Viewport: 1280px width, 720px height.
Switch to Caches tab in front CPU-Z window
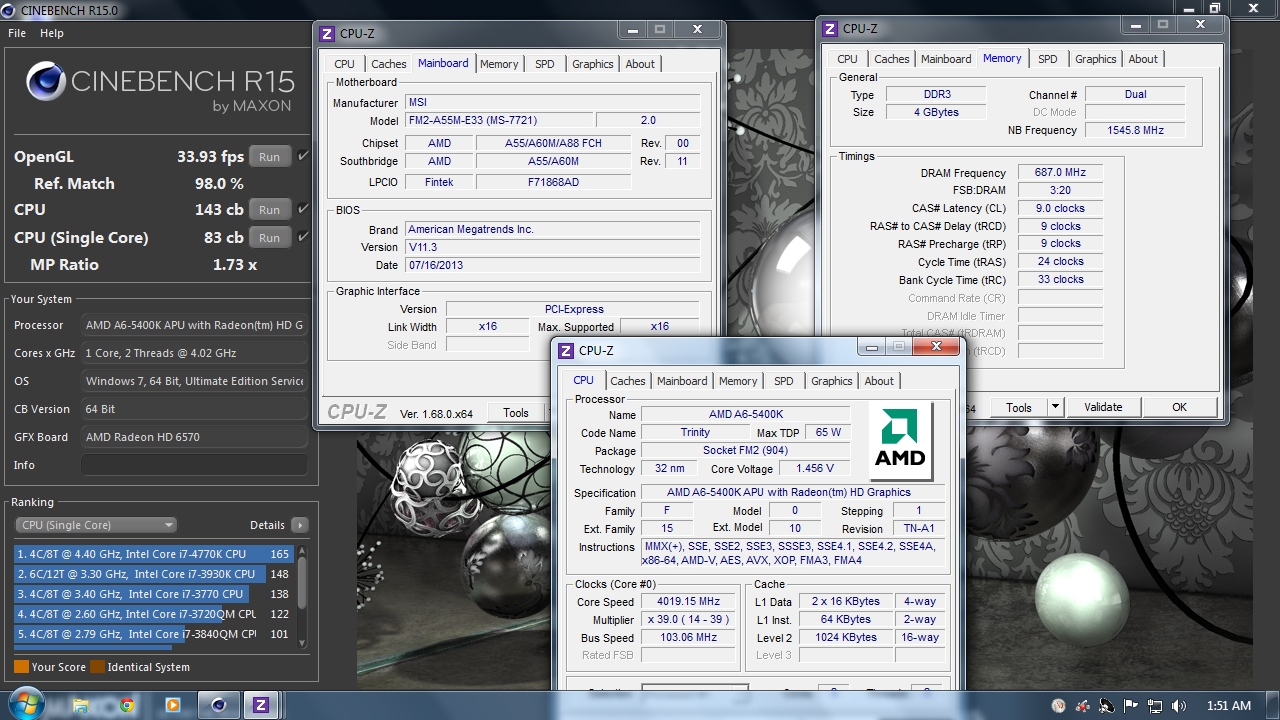point(628,381)
